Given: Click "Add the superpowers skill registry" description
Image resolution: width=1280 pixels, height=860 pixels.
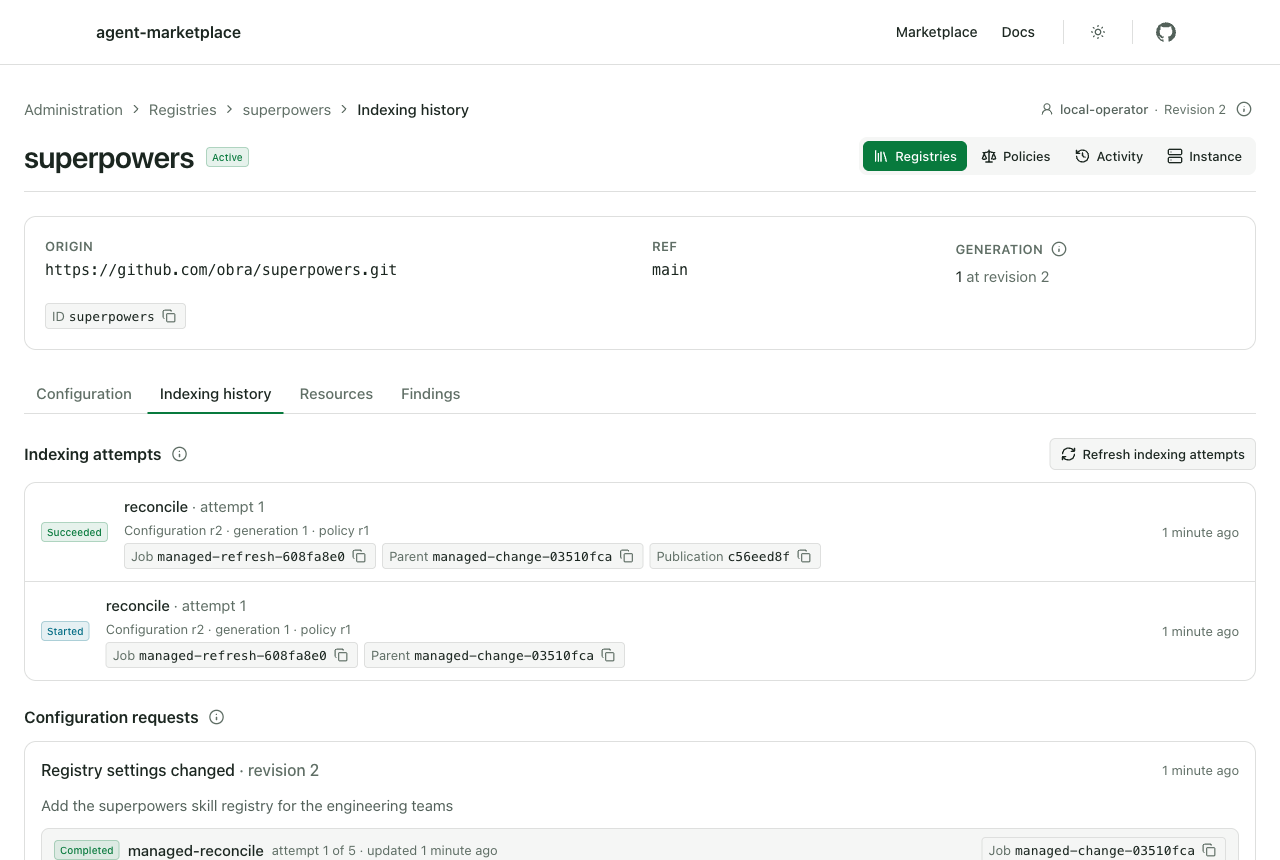Looking at the screenshot, I should pos(247,806).
